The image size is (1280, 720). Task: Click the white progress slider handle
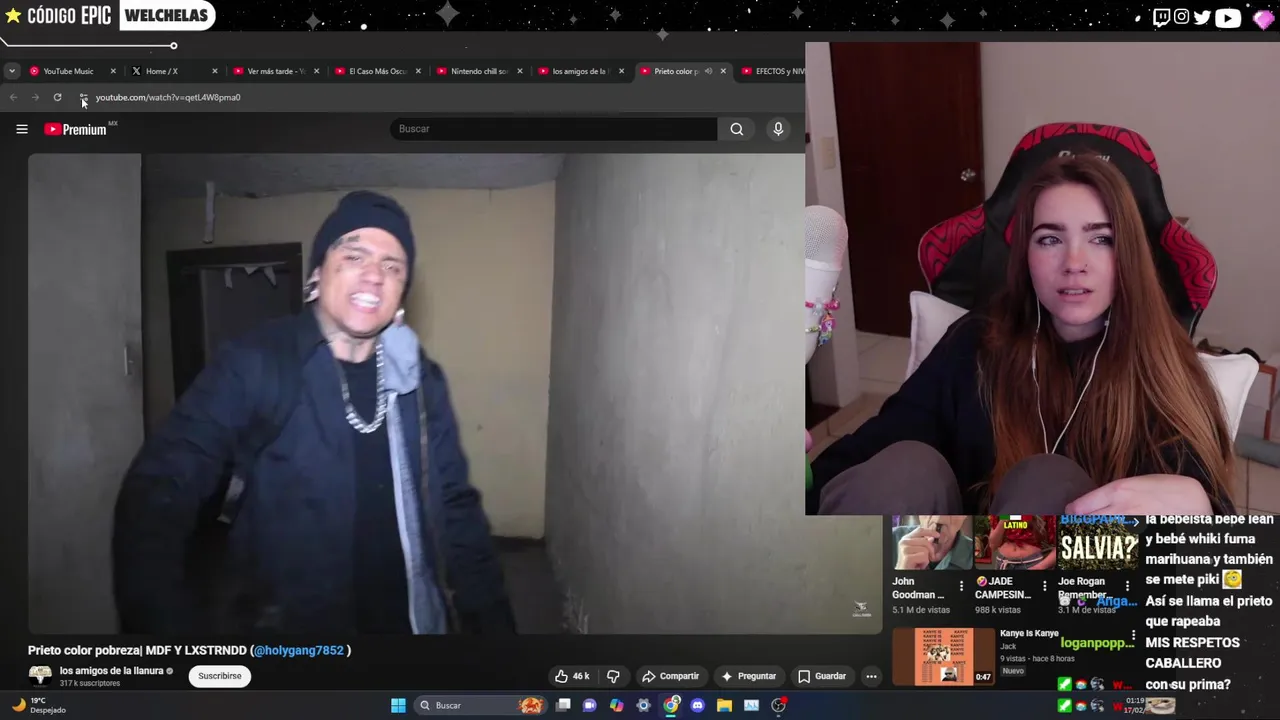click(x=173, y=45)
